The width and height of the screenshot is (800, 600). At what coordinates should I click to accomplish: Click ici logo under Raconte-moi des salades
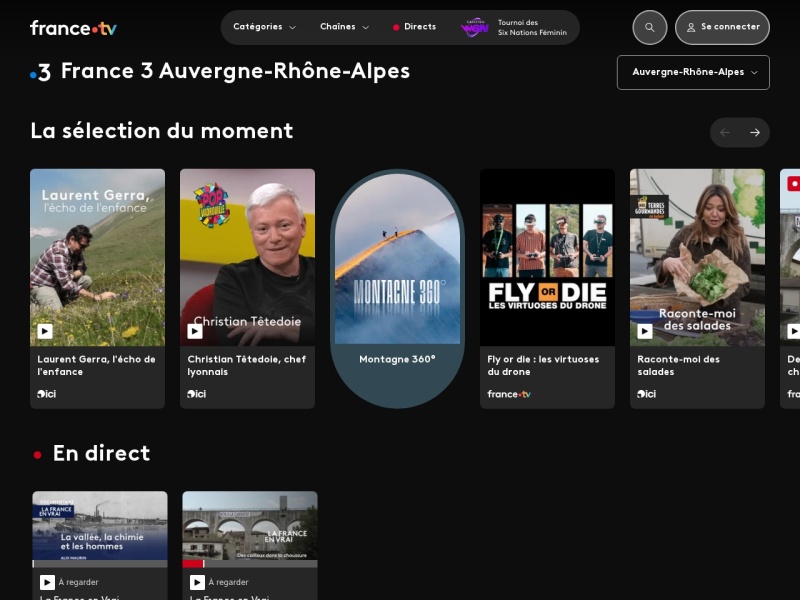click(646, 394)
